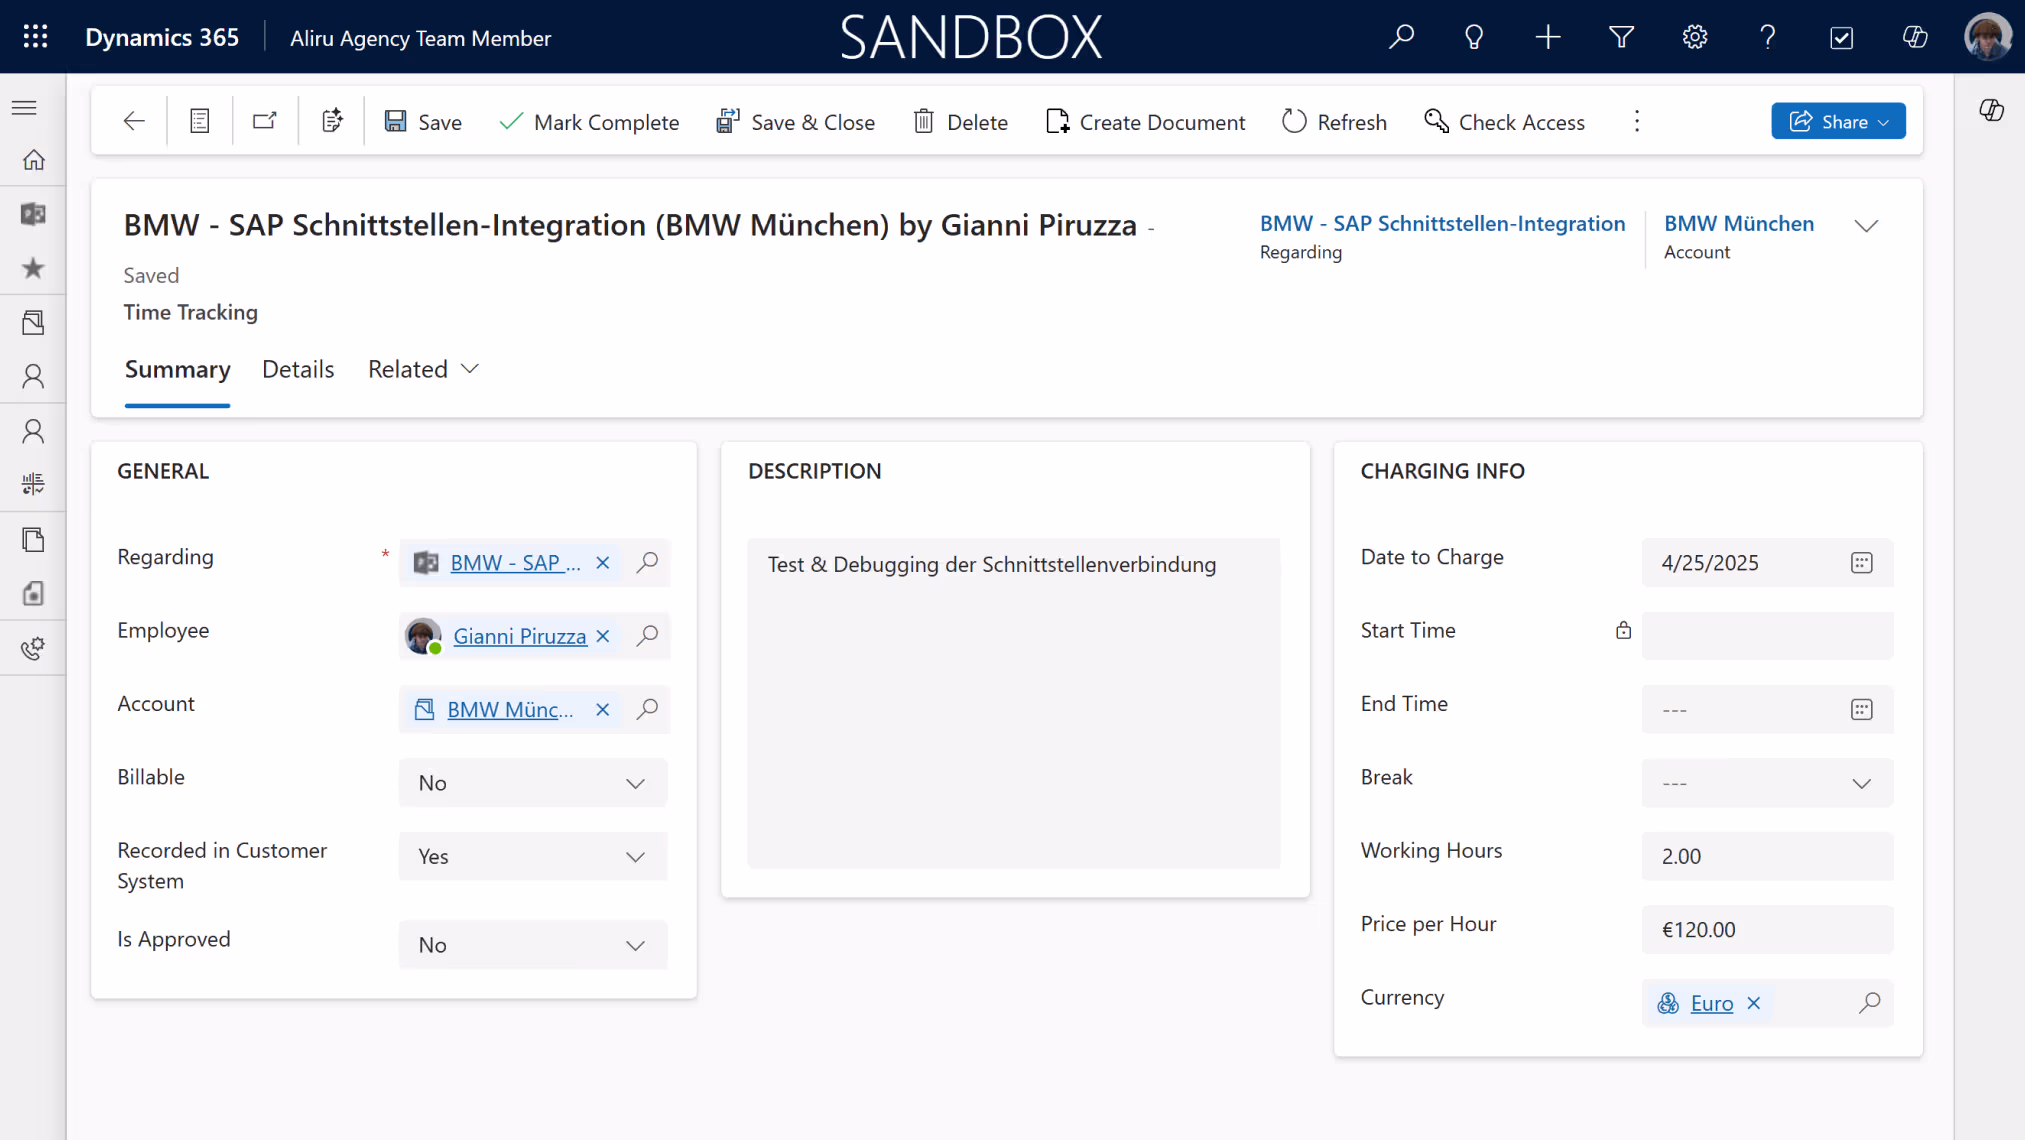Open more commands vertical ellipsis
Screen dimensions: 2025x1140
(1637, 121)
